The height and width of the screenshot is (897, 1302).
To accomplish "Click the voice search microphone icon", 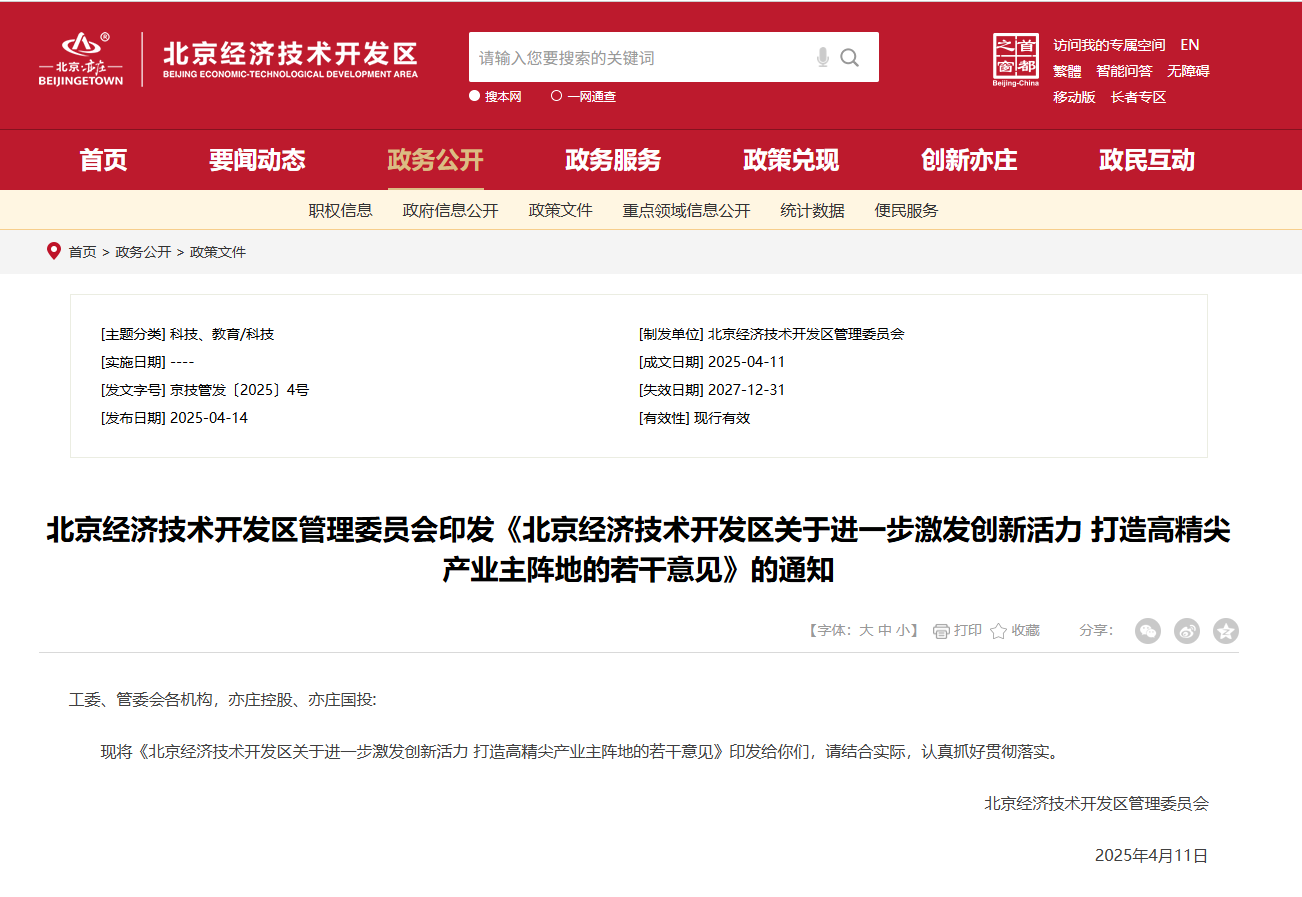I will tap(821, 57).
